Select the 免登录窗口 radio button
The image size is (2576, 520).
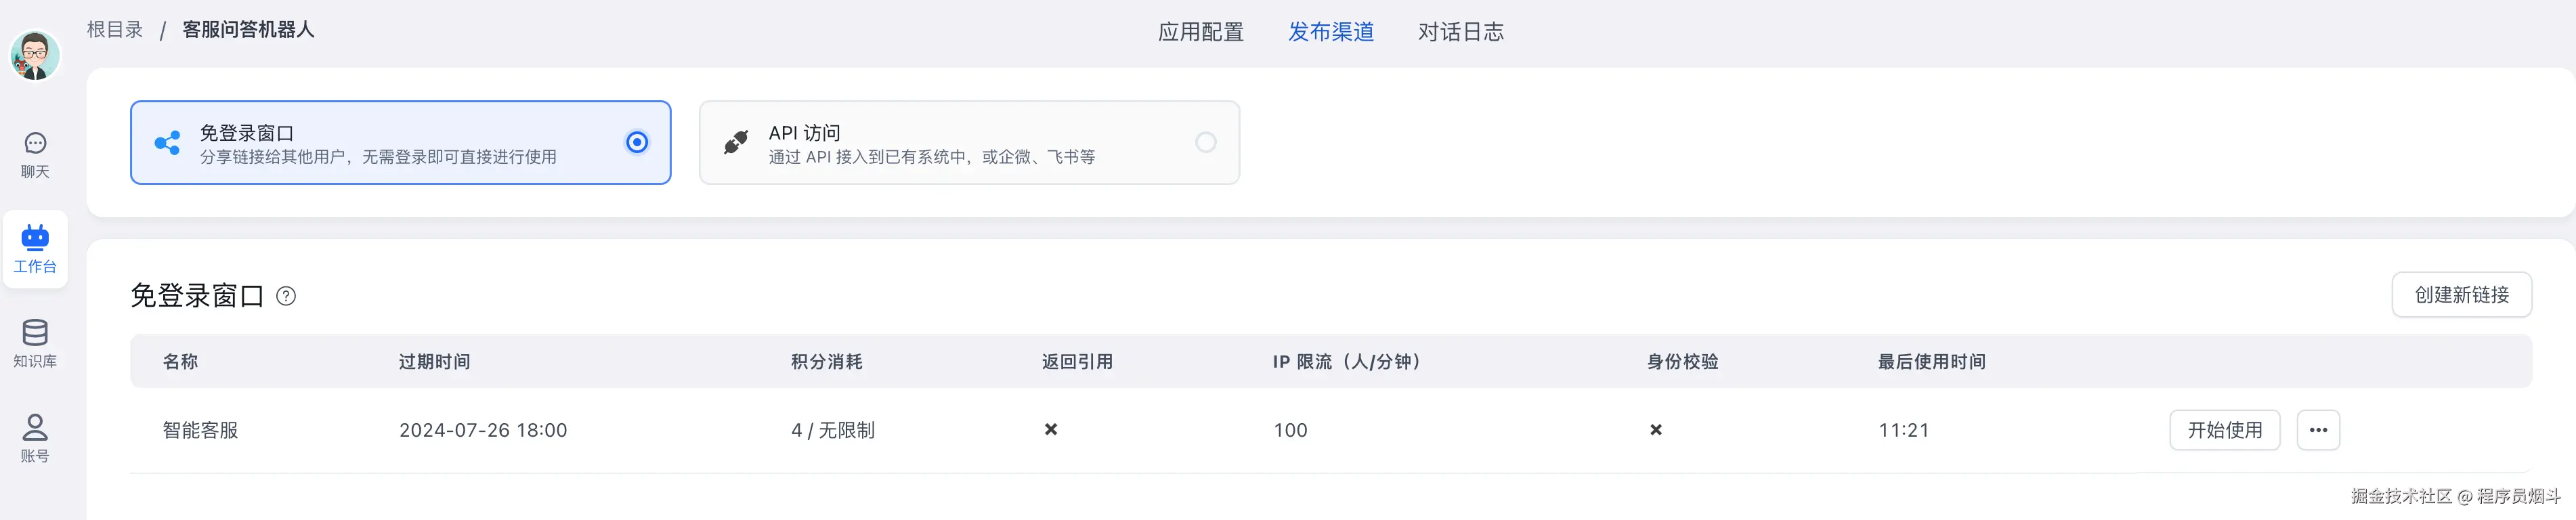click(637, 143)
